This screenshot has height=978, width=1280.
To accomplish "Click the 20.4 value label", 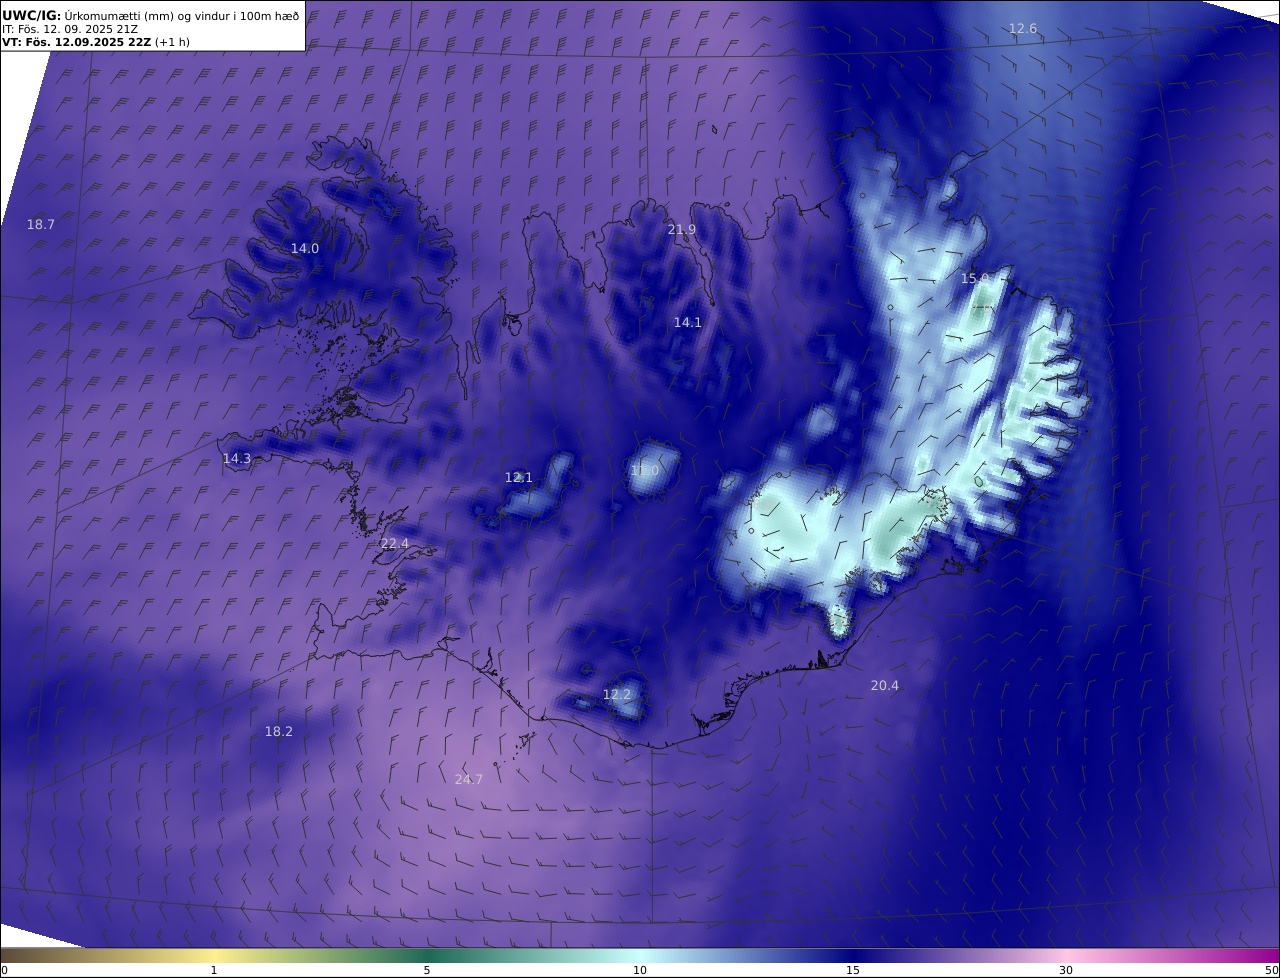I will click(885, 686).
